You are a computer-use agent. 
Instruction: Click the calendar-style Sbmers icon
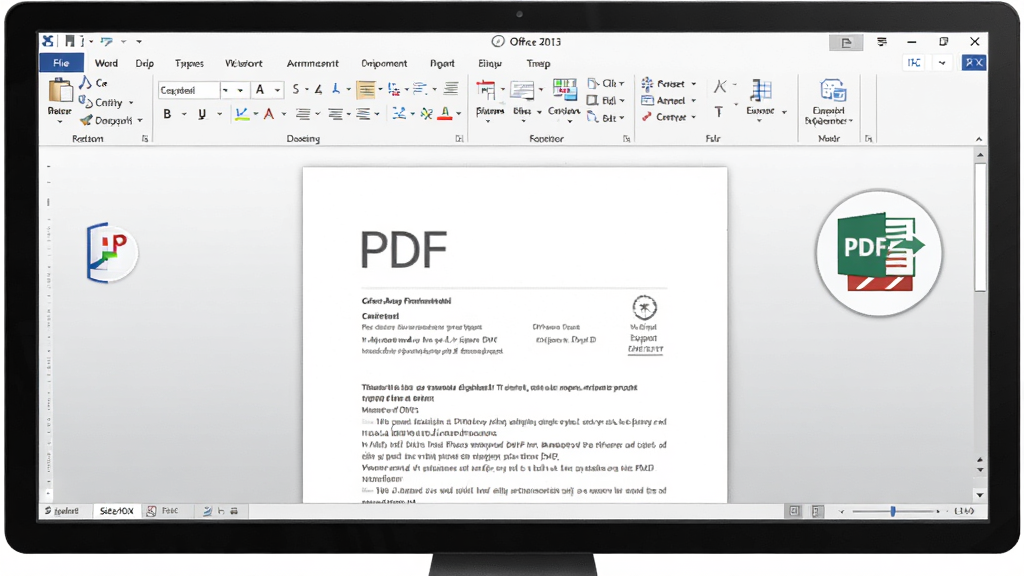point(486,91)
